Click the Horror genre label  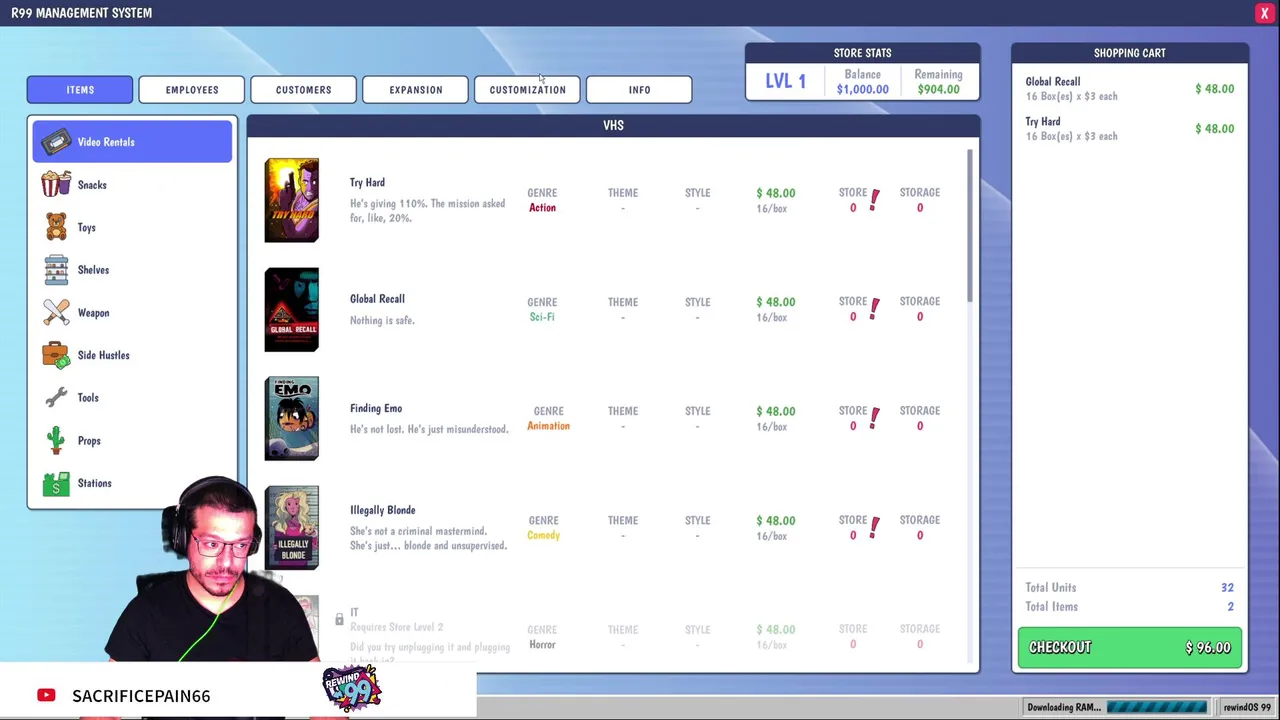pos(542,645)
